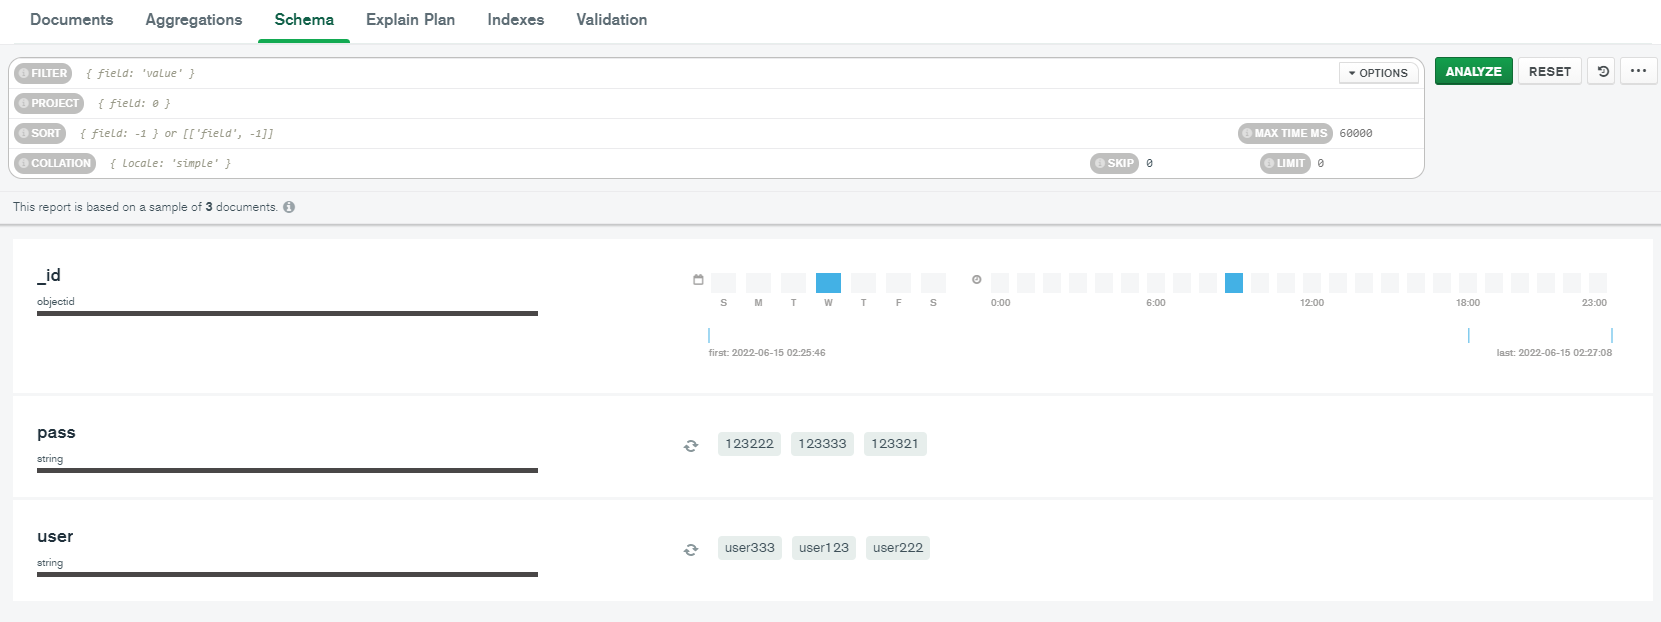The height and width of the screenshot is (622, 1661).
Task: Click the user field name
Action: pyautogui.click(x=55, y=537)
